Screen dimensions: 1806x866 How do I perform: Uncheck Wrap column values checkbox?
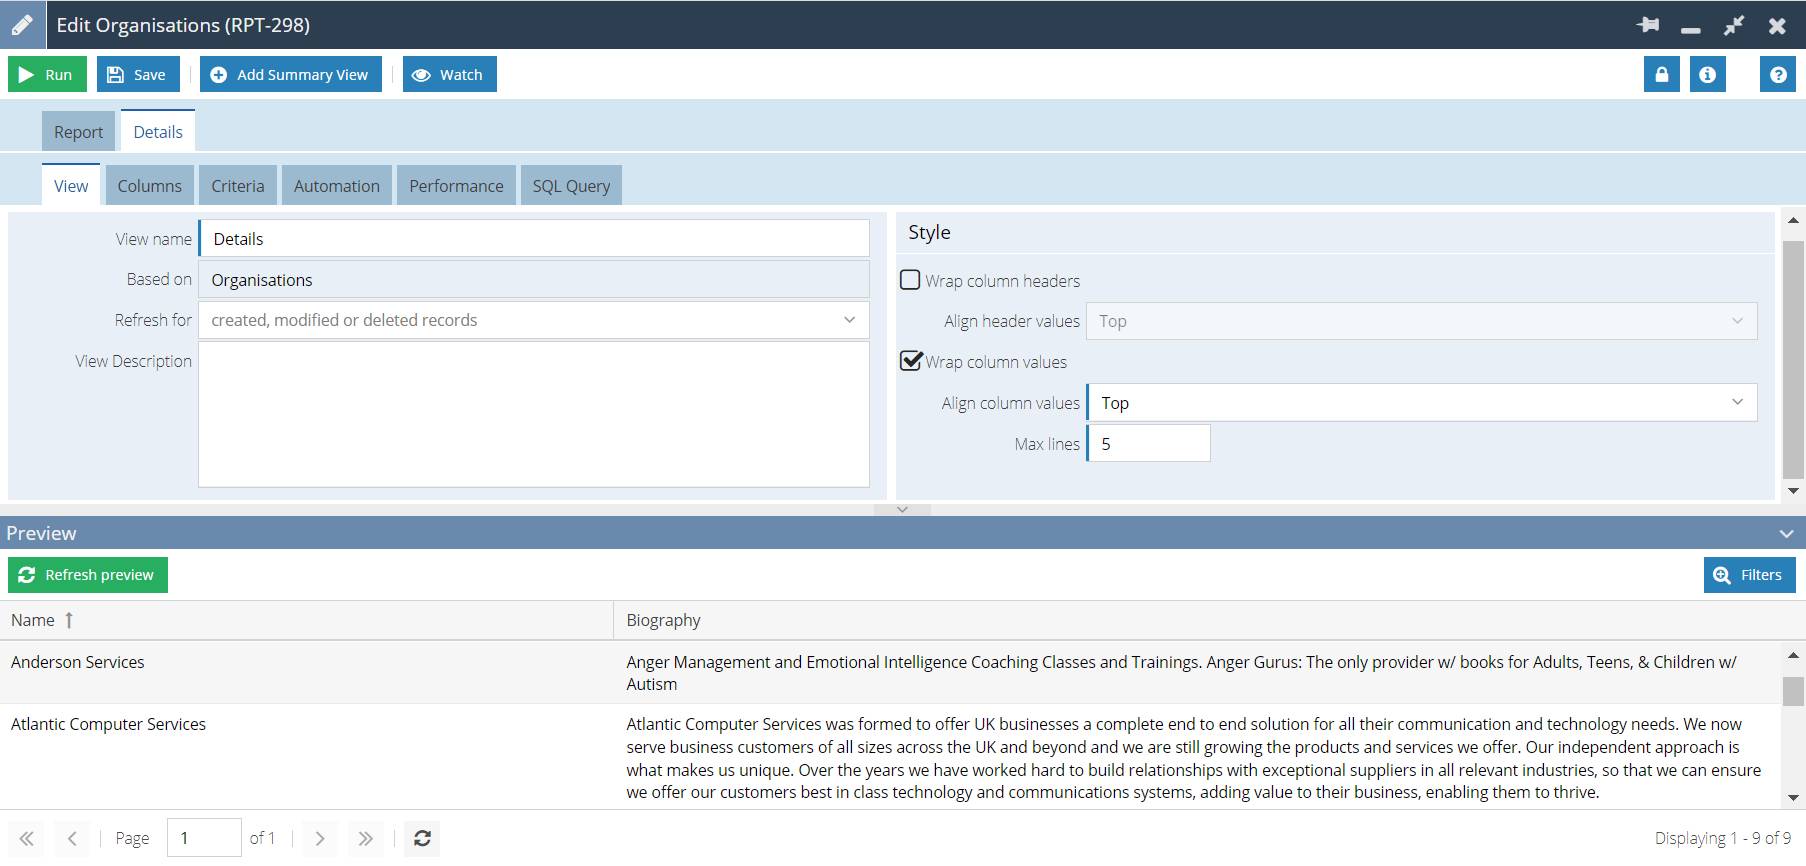coord(910,361)
